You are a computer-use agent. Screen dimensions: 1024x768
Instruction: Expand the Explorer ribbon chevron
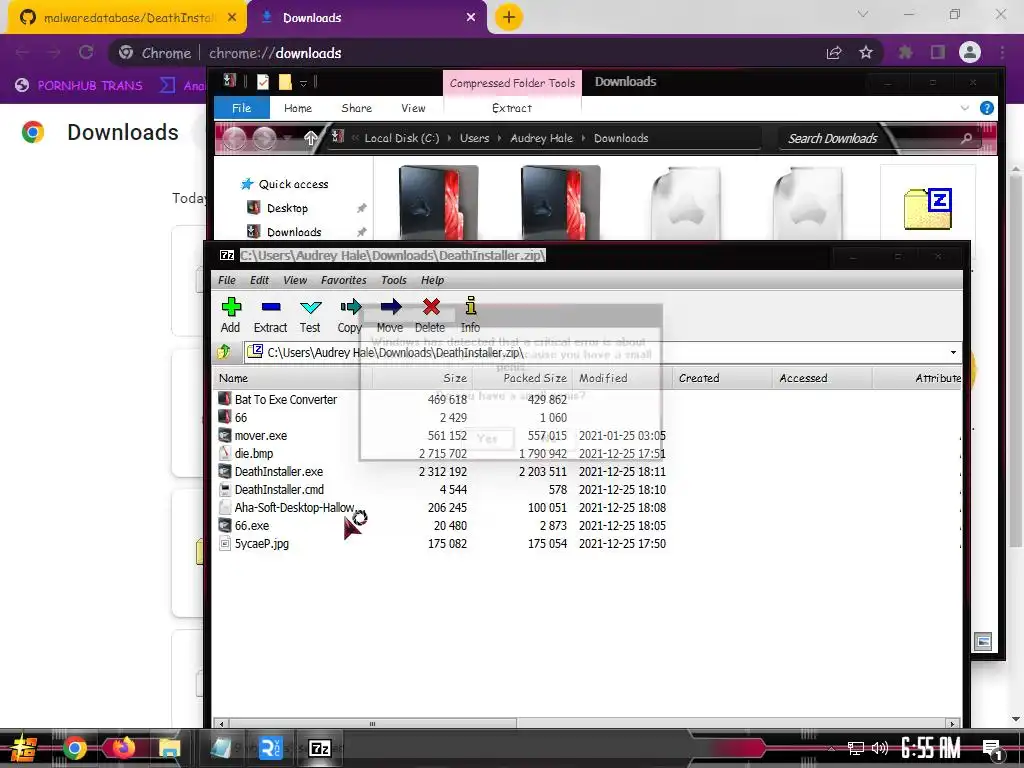coord(965,108)
